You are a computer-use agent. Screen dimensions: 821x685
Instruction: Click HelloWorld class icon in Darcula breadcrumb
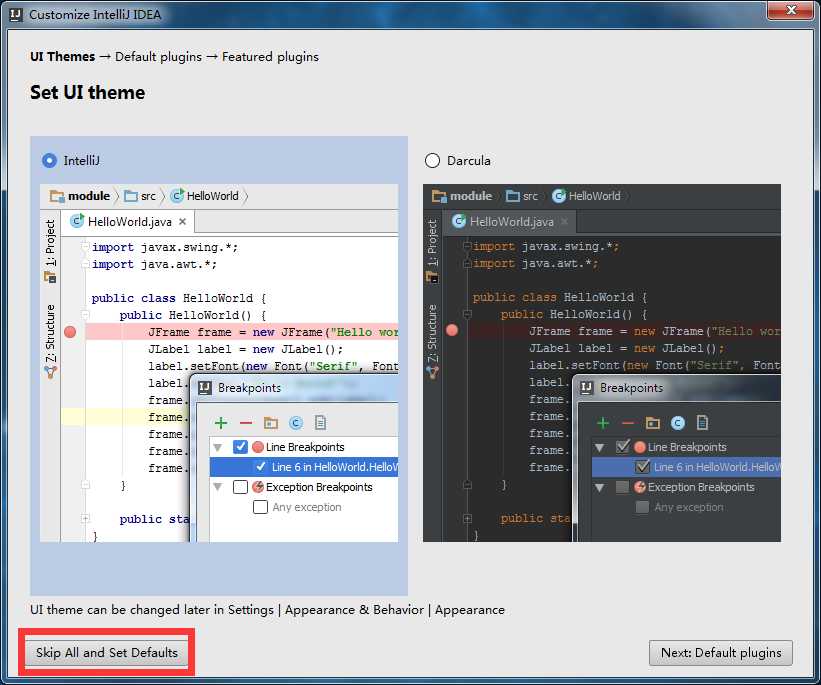pyautogui.click(x=559, y=196)
